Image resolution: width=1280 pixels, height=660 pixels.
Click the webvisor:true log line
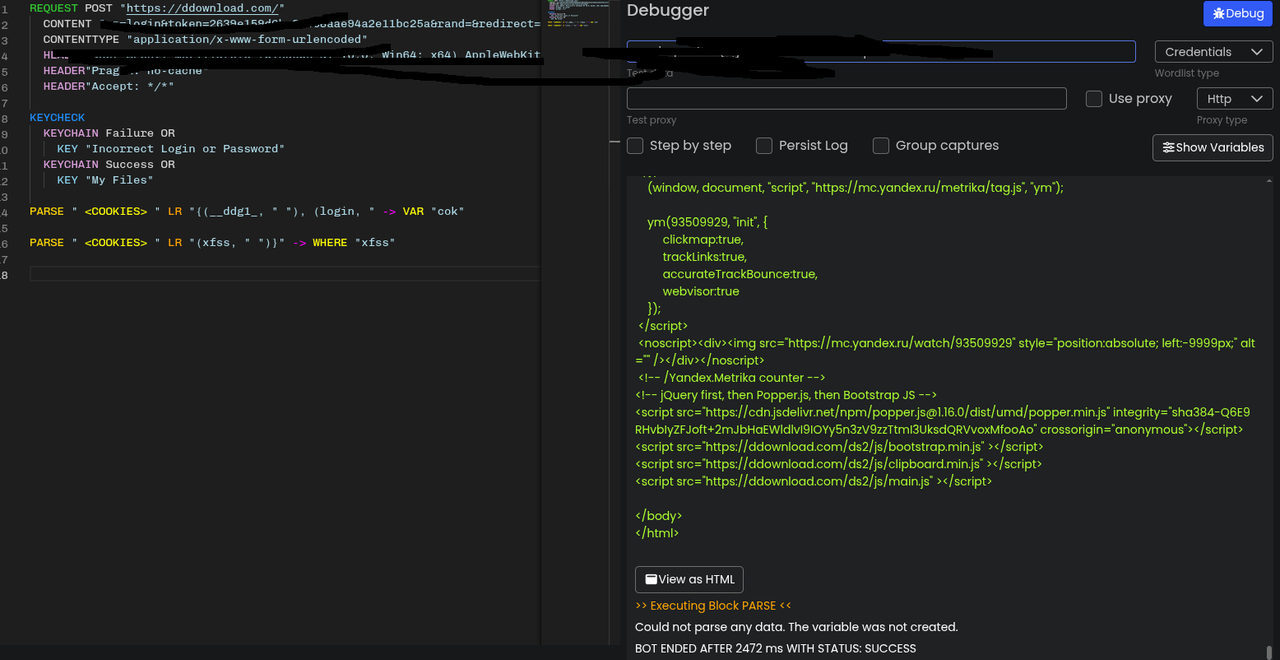701,291
